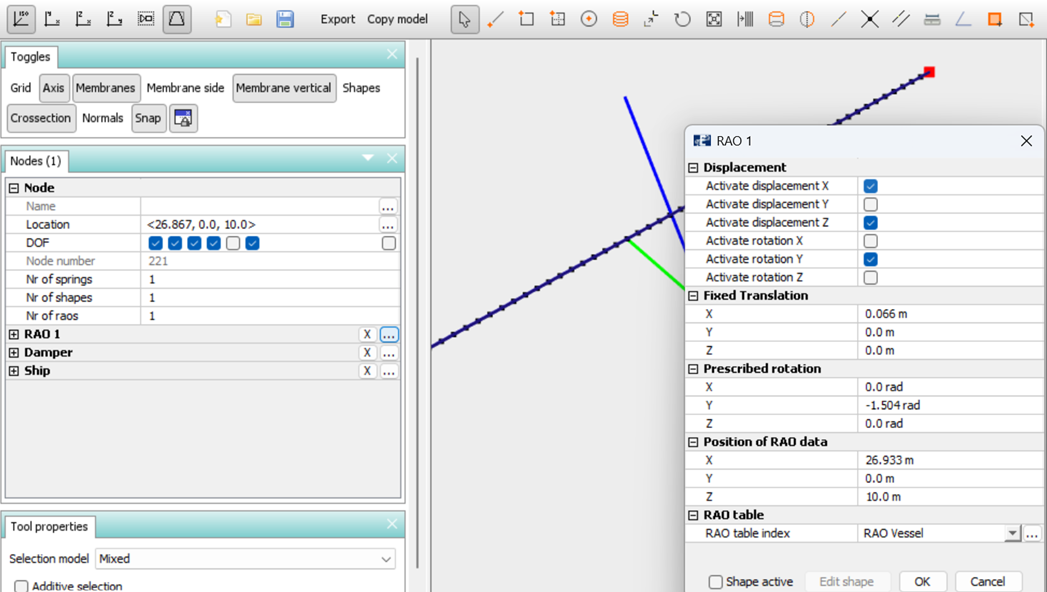Screen dimensions: 1047x592
Task: Check Activate rotation X
Action: click(x=870, y=241)
